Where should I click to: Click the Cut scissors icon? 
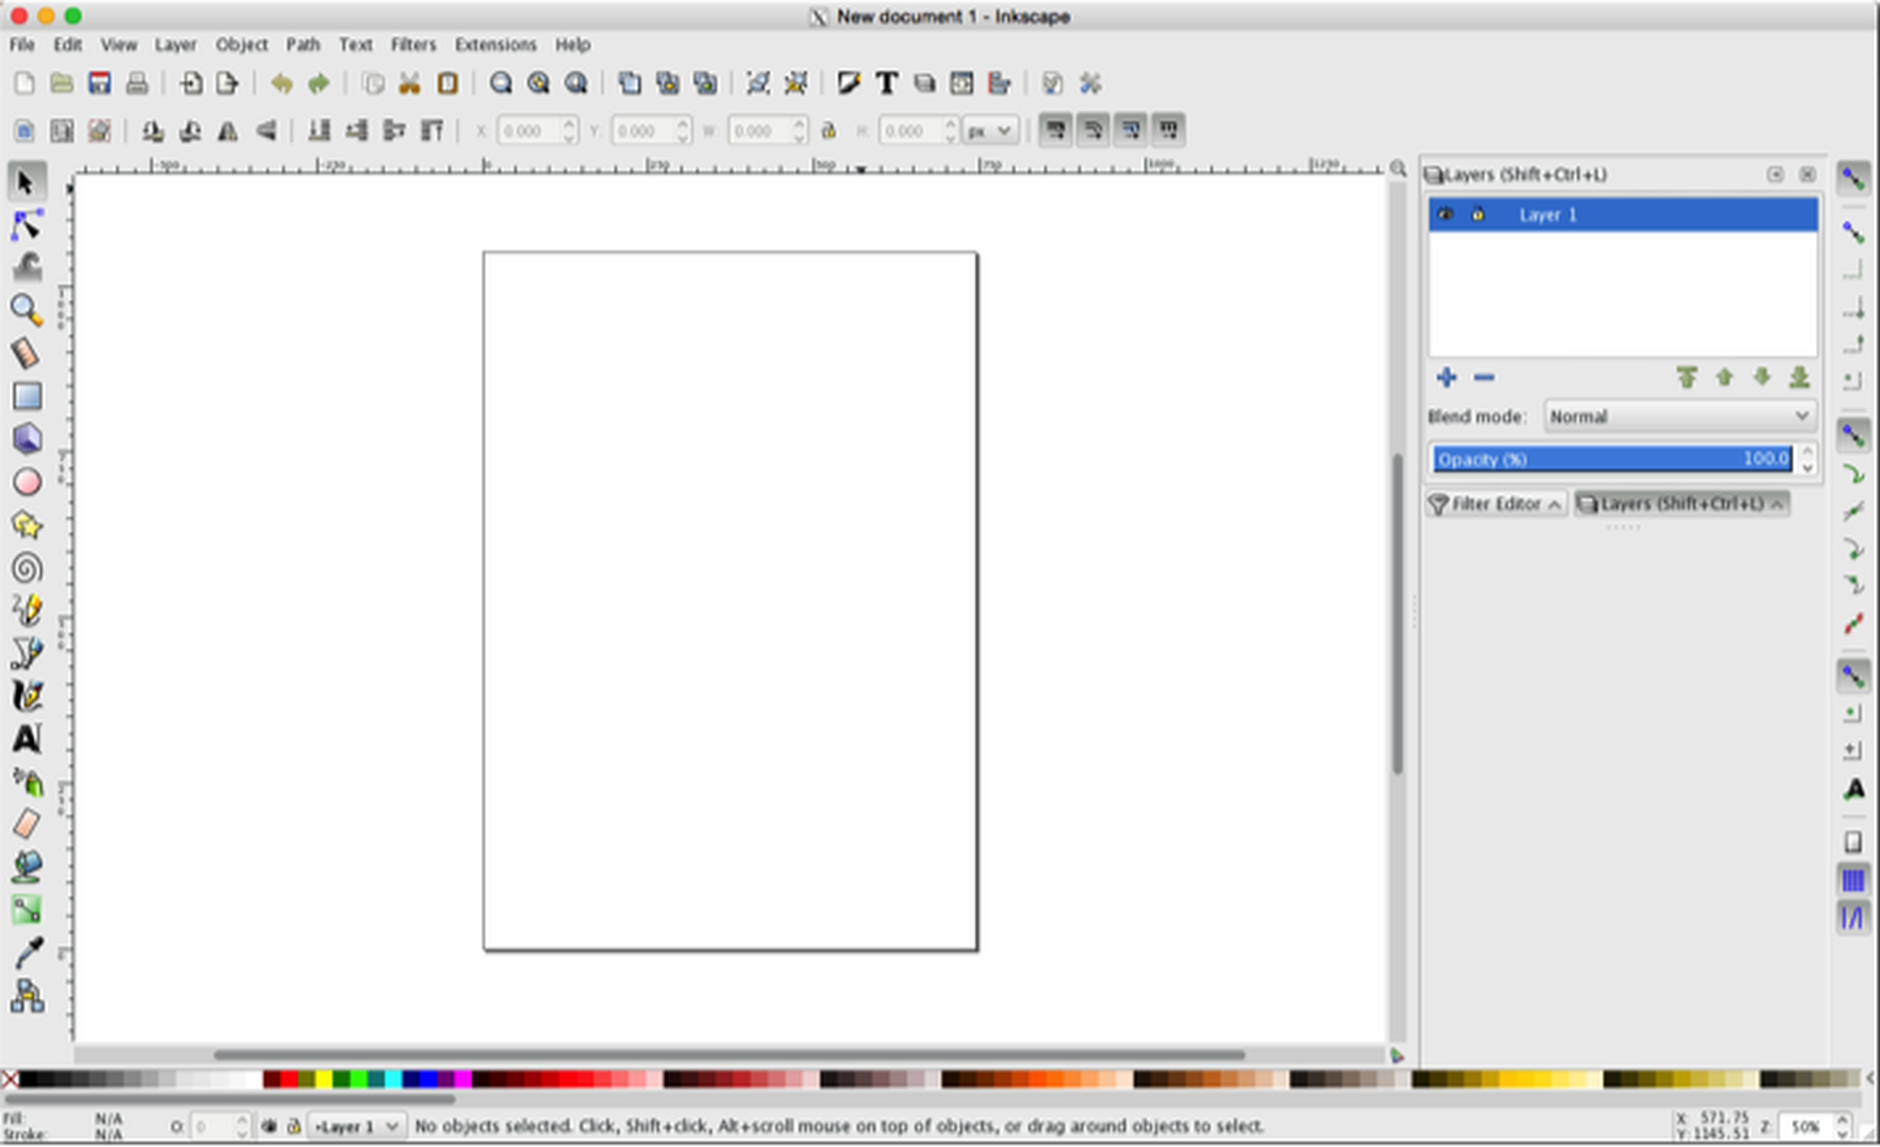click(409, 83)
